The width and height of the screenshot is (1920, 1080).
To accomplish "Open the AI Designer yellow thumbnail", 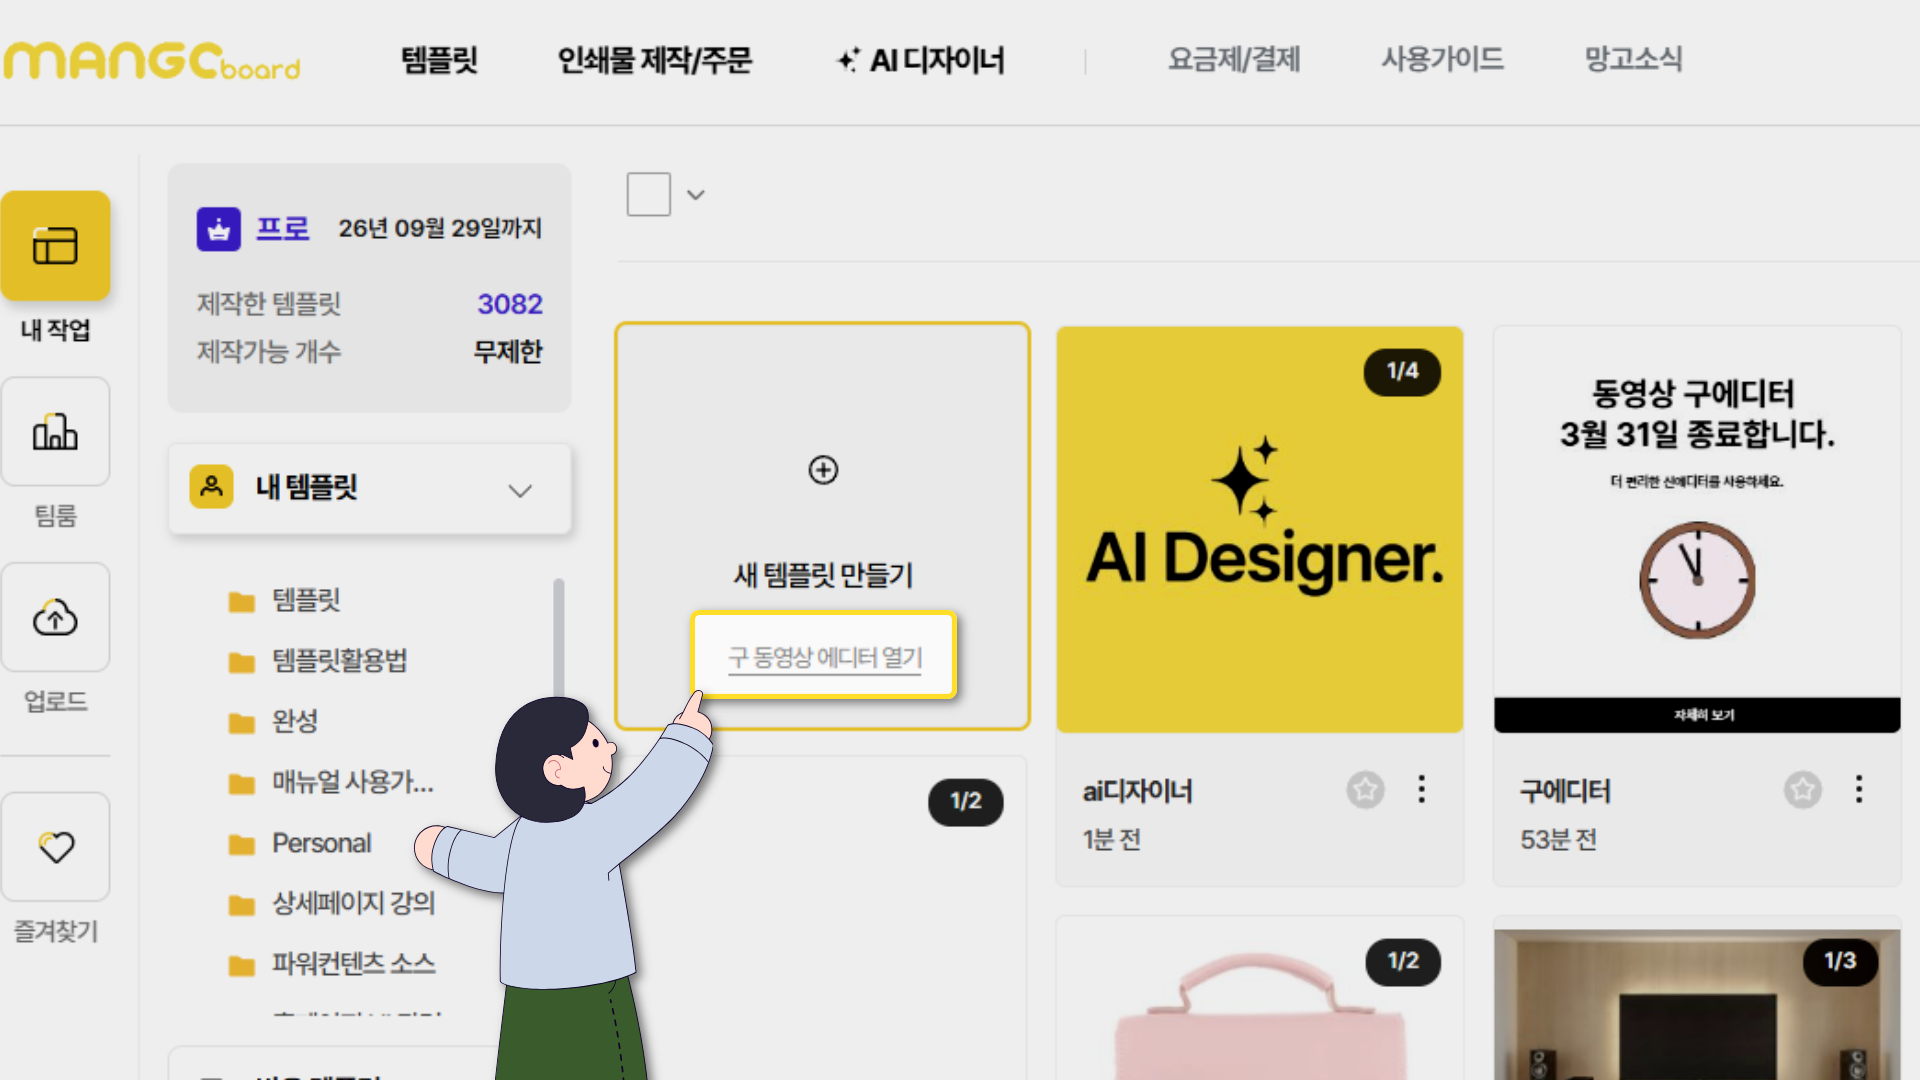I will click(x=1260, y=530).
